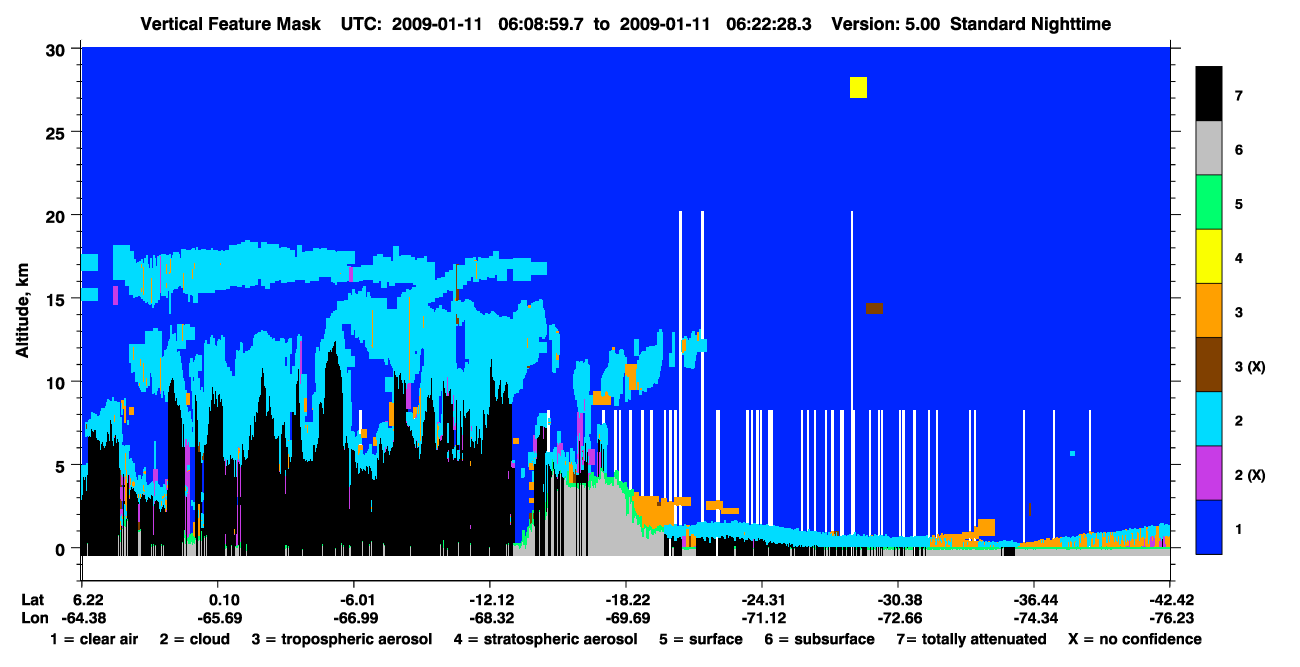Click longitude value -74.34
1300x667 pixels.
1034,618
